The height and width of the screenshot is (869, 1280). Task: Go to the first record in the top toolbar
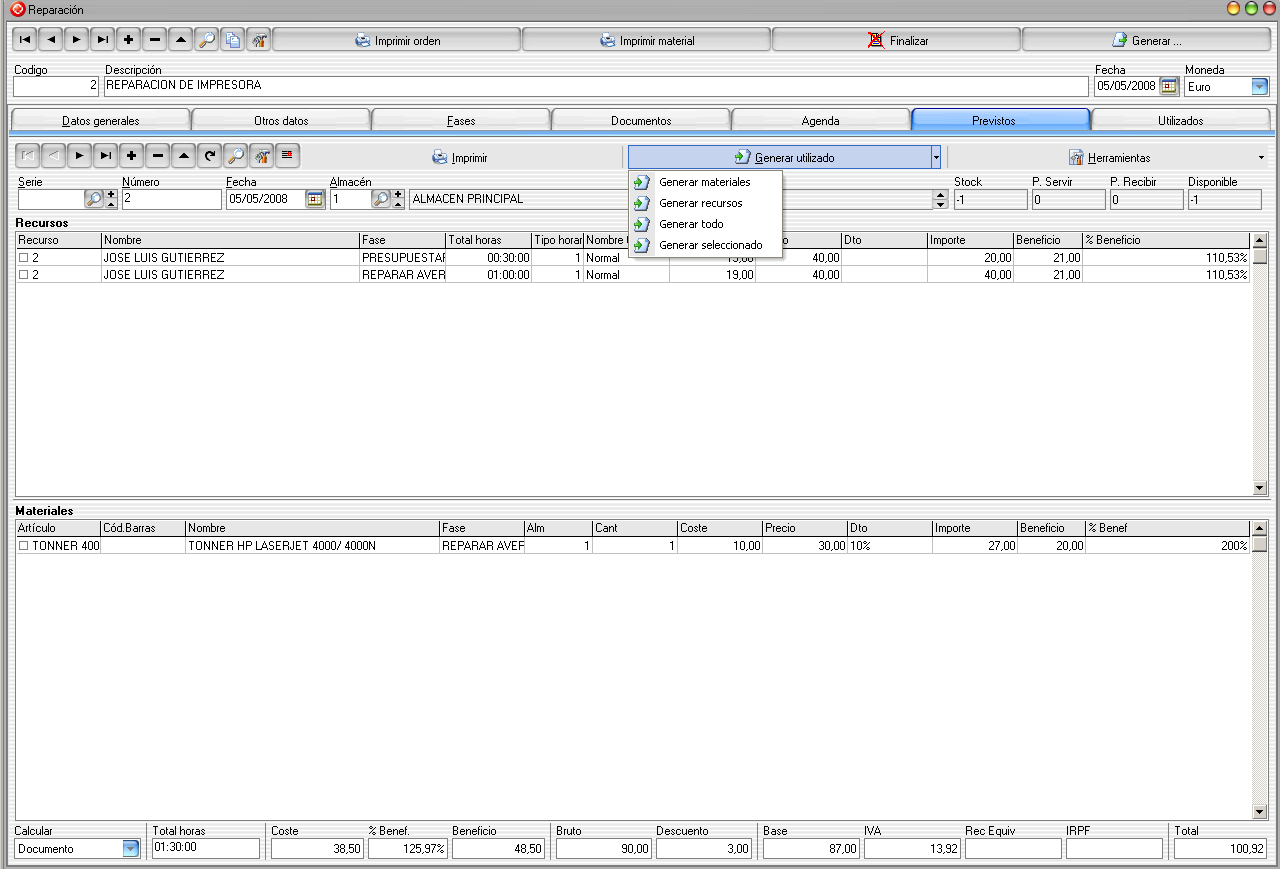pyautogui.click(x=24, y=40)
